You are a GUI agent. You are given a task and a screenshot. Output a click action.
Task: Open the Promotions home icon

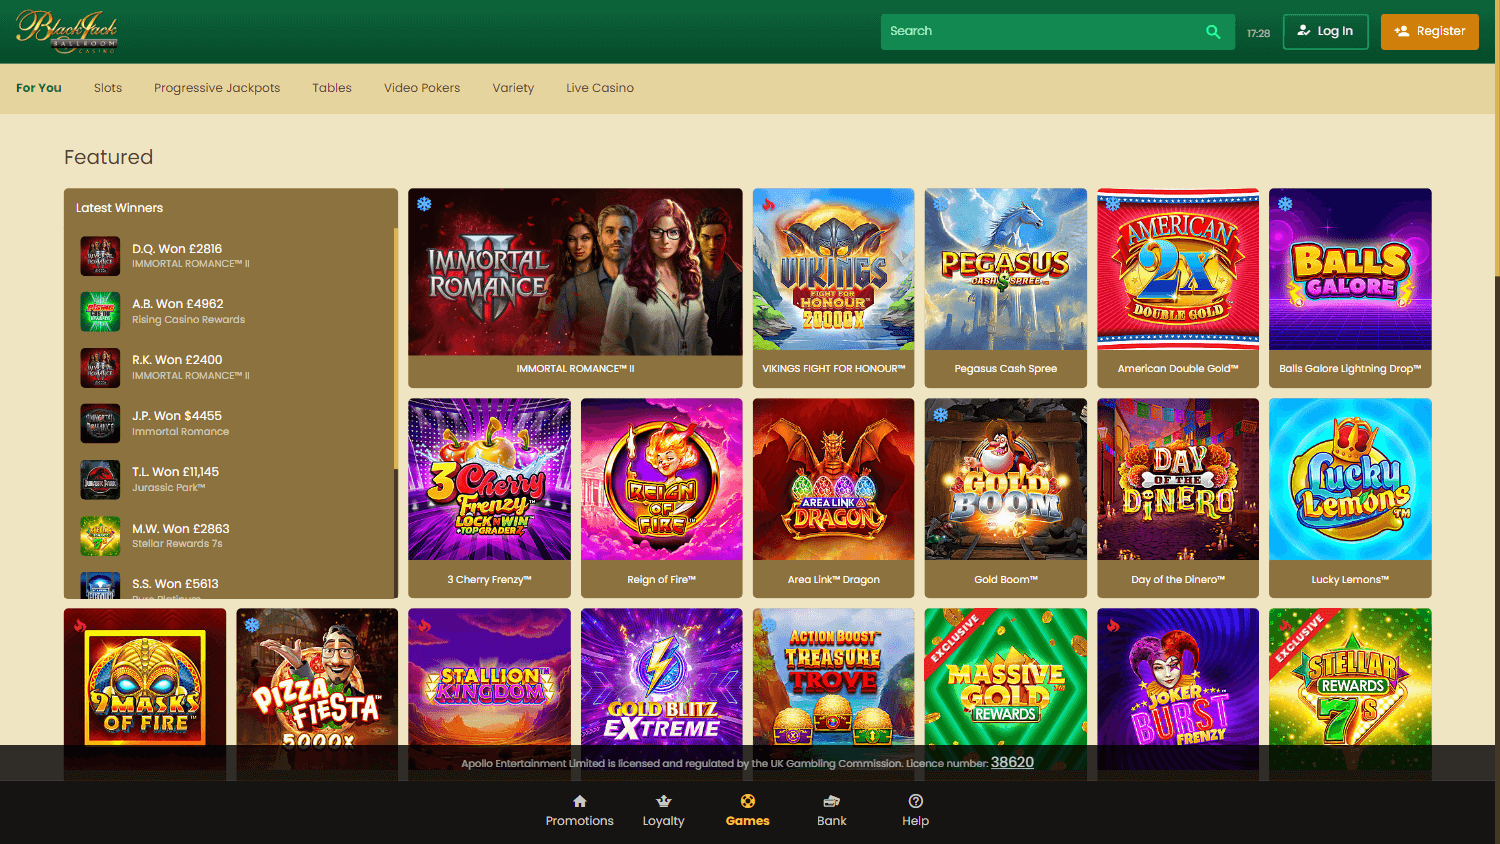(579, 801)
